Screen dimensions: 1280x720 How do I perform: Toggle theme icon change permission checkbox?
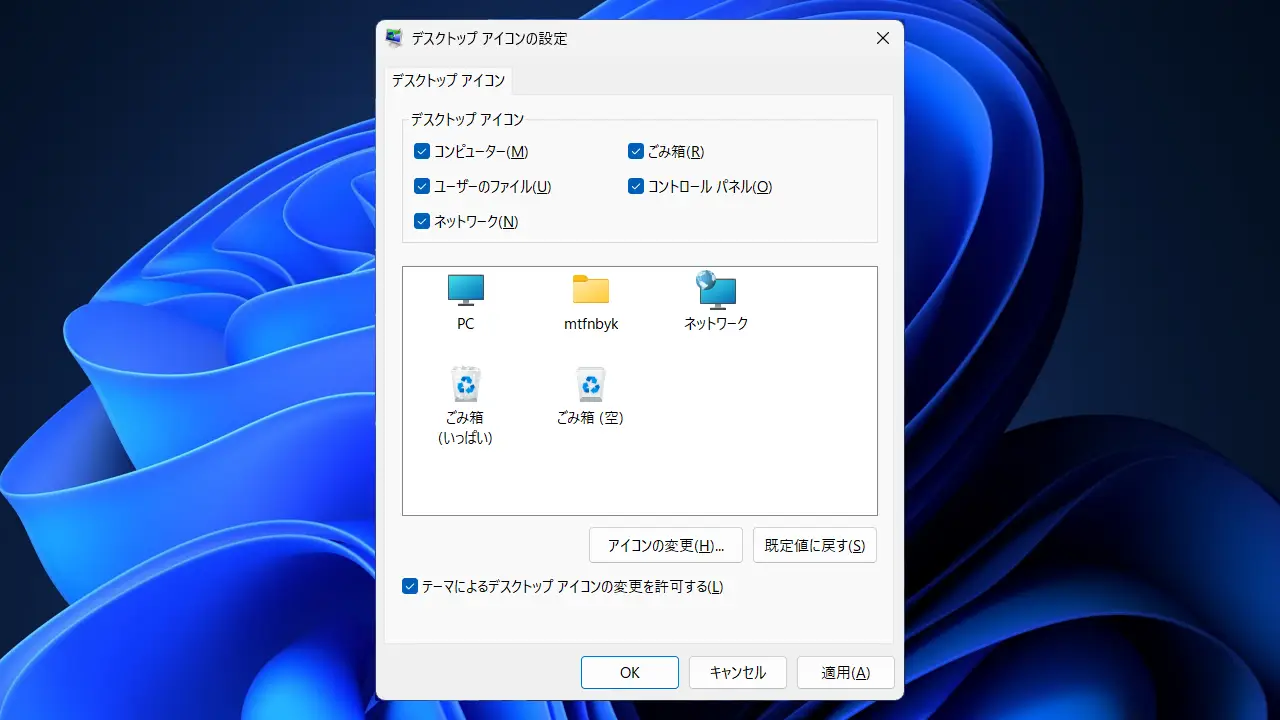[x=410, y=587]
